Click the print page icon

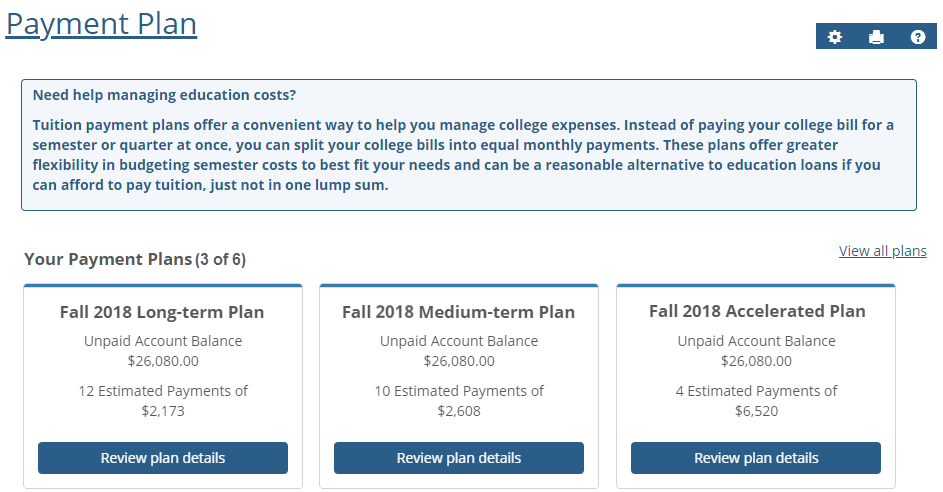(x=877, y=37)
